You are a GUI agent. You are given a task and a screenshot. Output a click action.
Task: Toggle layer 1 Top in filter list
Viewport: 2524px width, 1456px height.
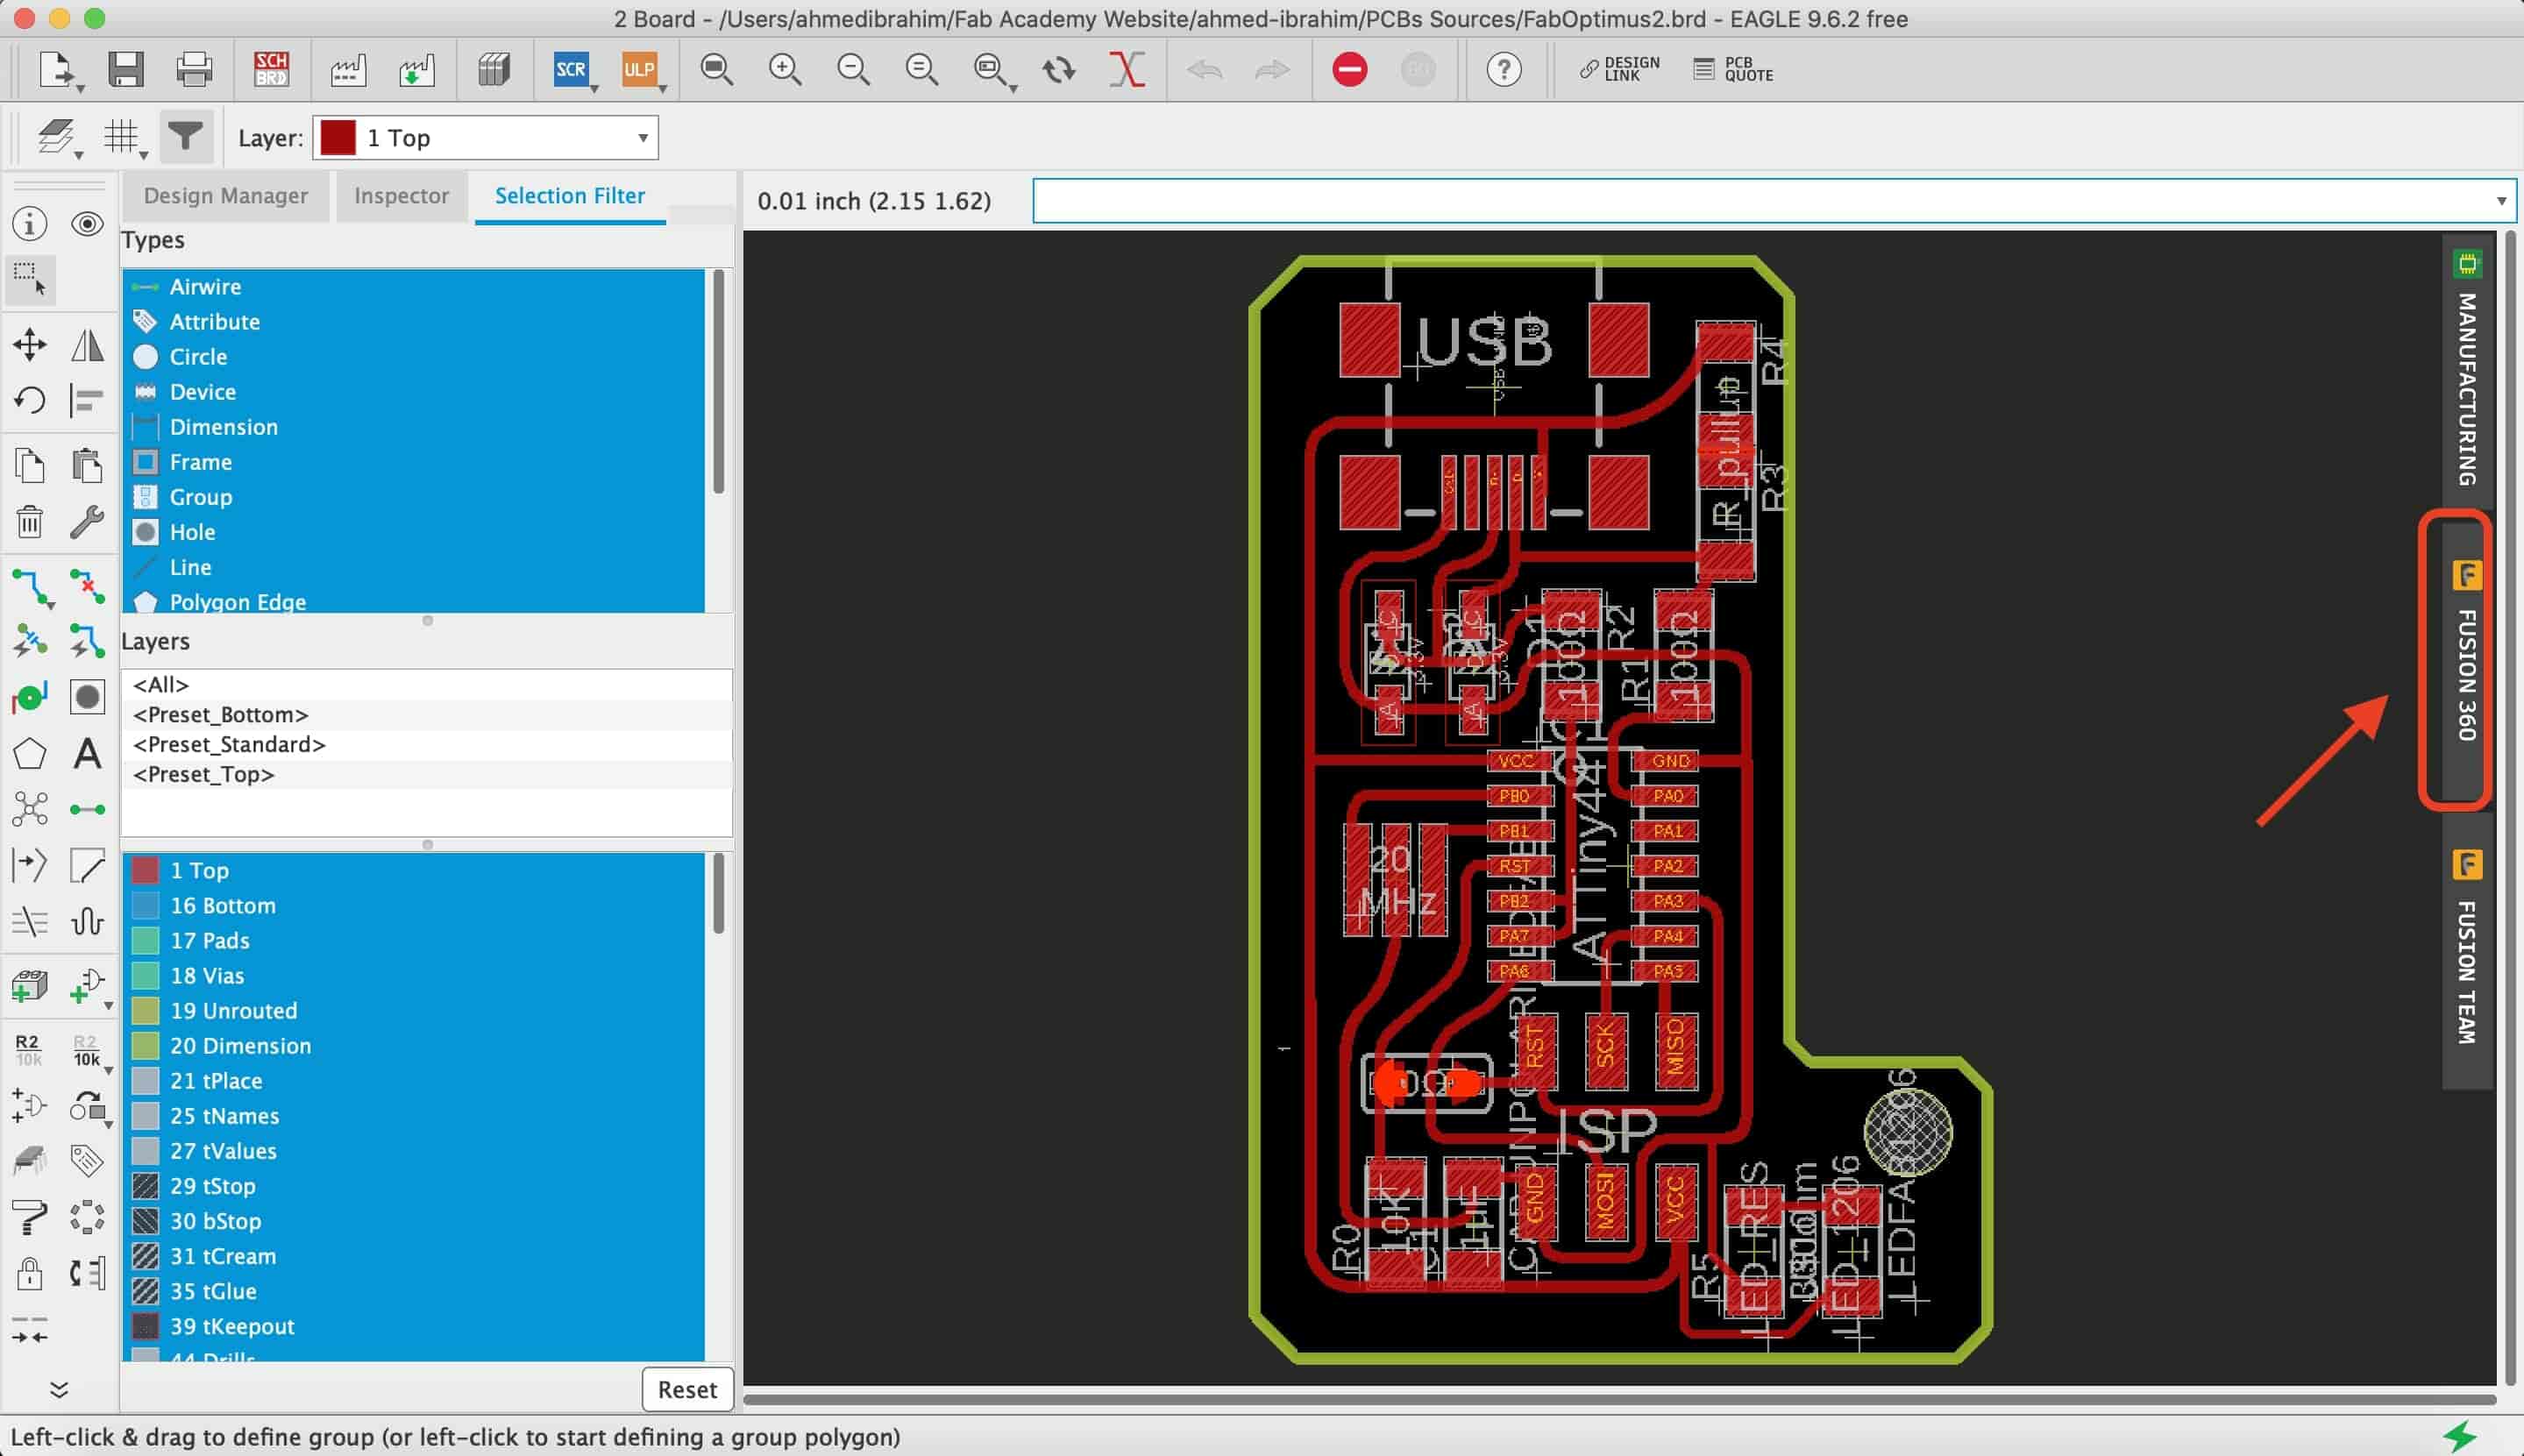413,870
